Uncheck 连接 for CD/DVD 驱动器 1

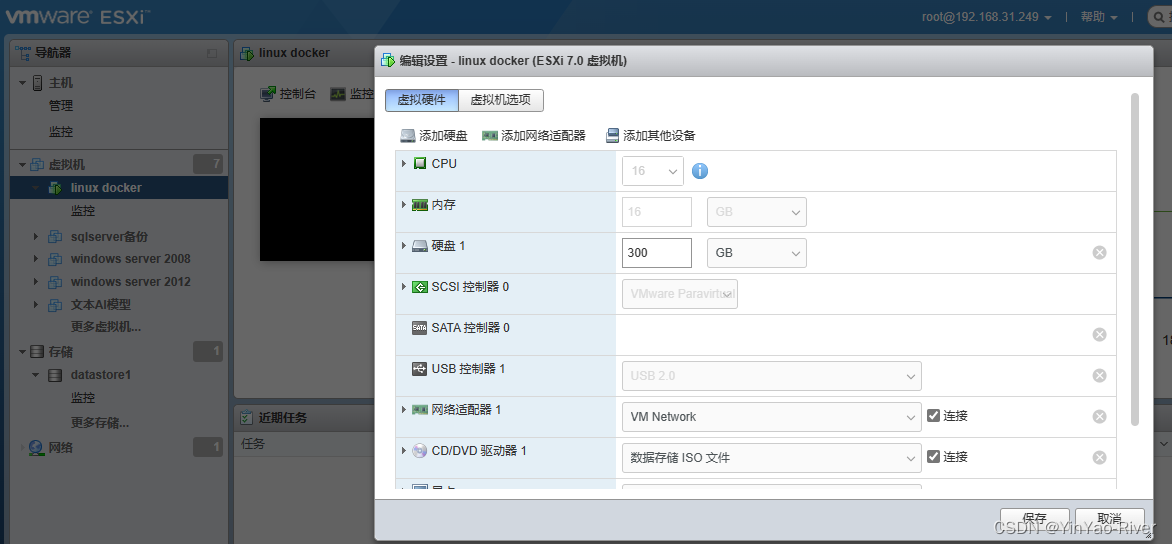933,457
